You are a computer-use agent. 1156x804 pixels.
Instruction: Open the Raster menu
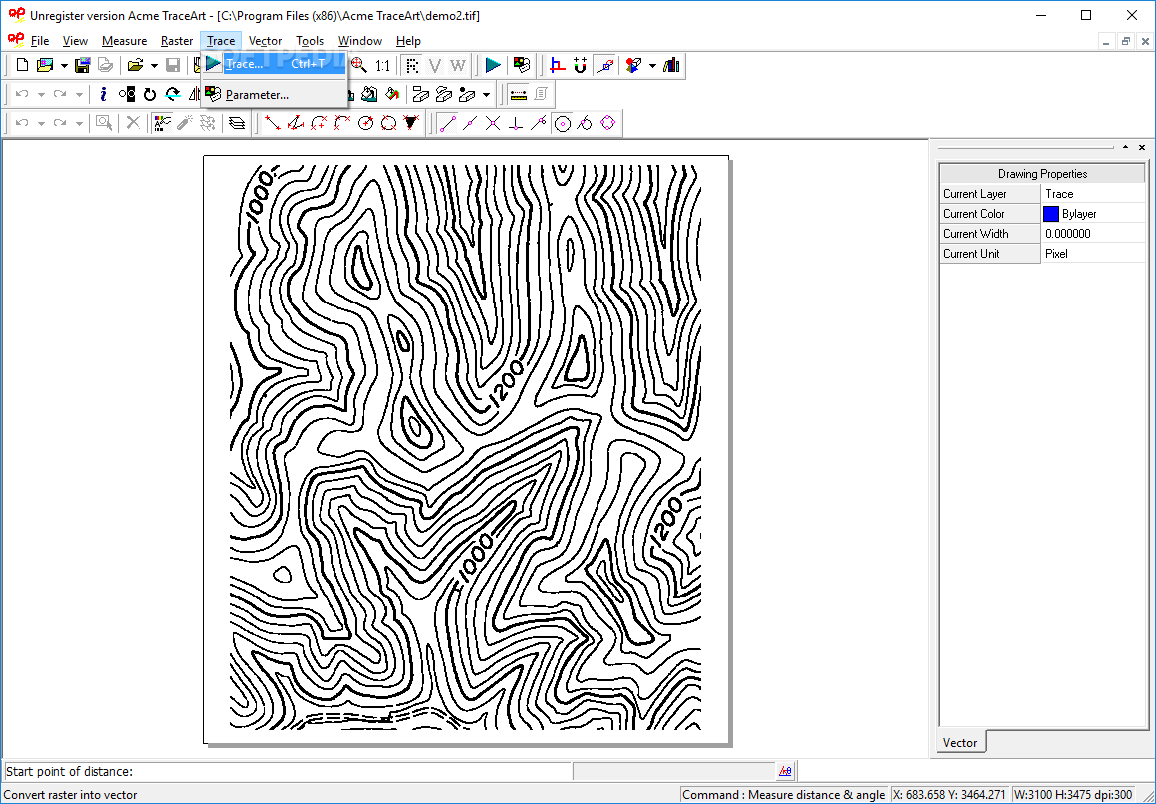(177, 41)
